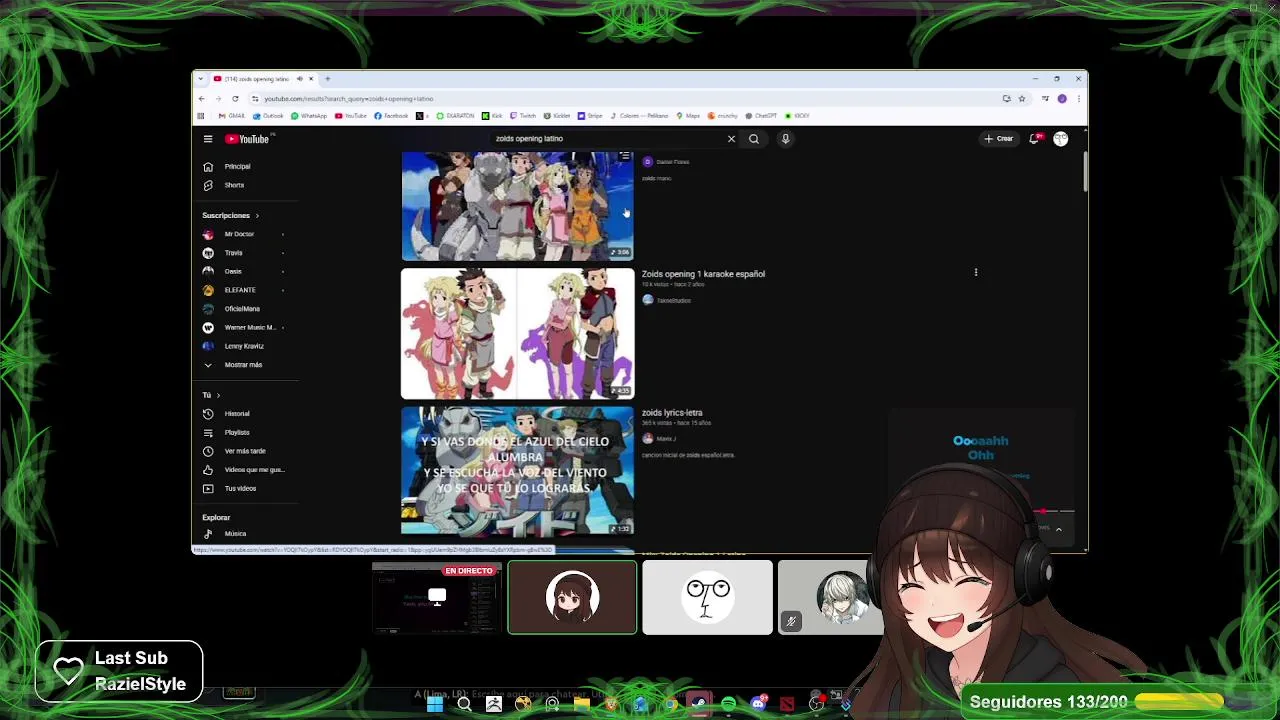
Task: Expand the Tú section chevron
Action: (x=218, y=395)
